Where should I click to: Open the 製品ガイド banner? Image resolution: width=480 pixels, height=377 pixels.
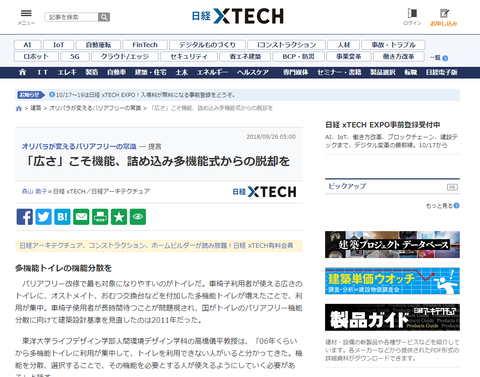click(392, 317)
